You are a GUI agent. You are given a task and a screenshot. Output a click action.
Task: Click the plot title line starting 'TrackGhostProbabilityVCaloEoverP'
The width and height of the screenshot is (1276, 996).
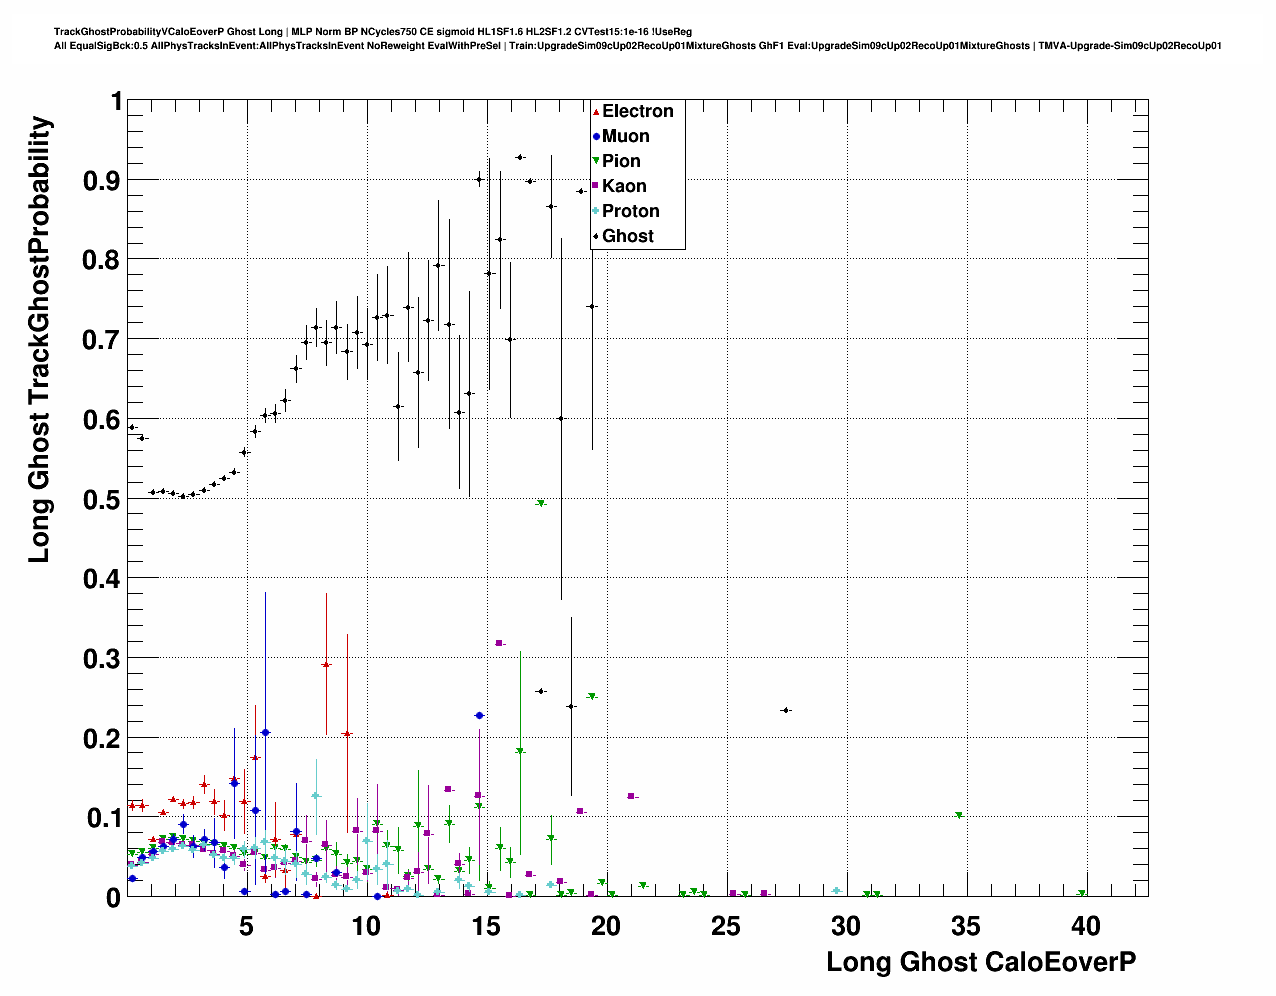[x=373, y=32]
